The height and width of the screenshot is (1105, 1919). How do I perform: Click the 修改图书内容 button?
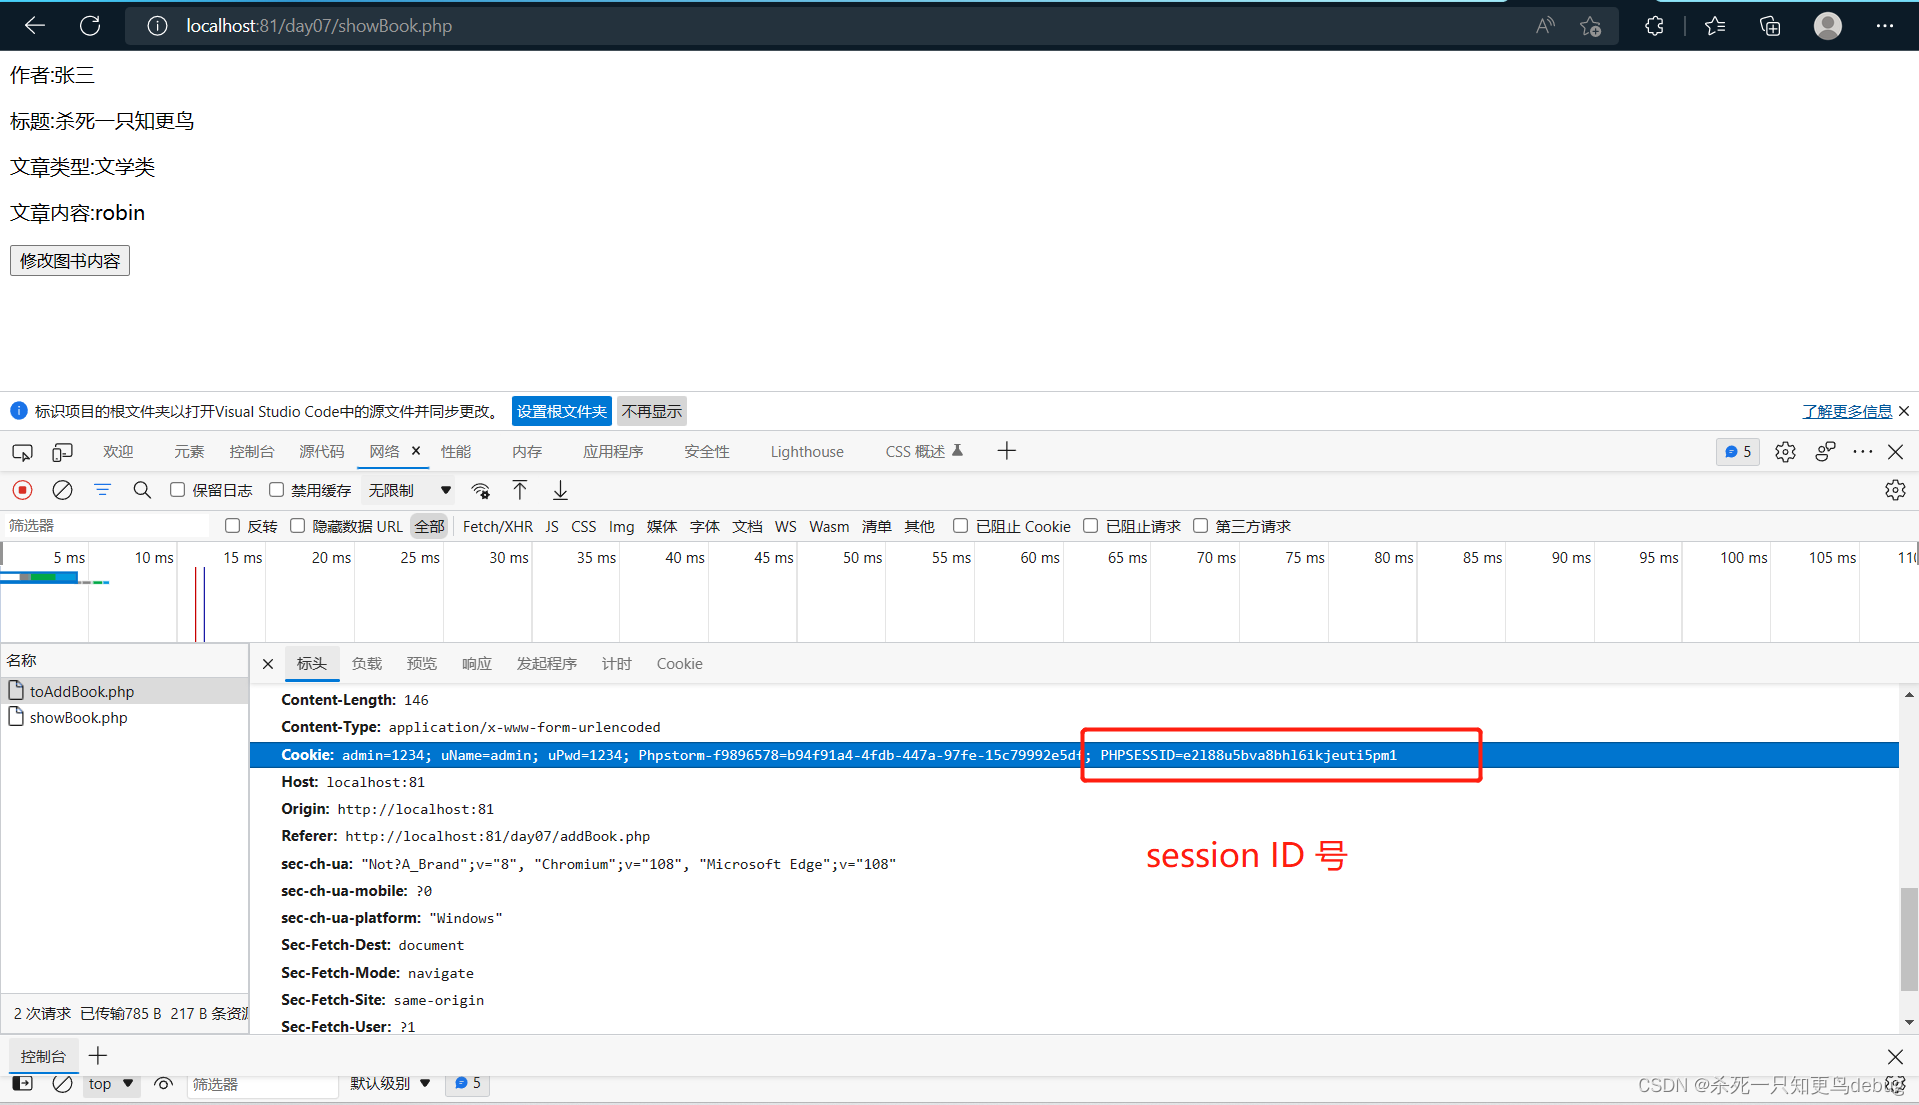70,261
